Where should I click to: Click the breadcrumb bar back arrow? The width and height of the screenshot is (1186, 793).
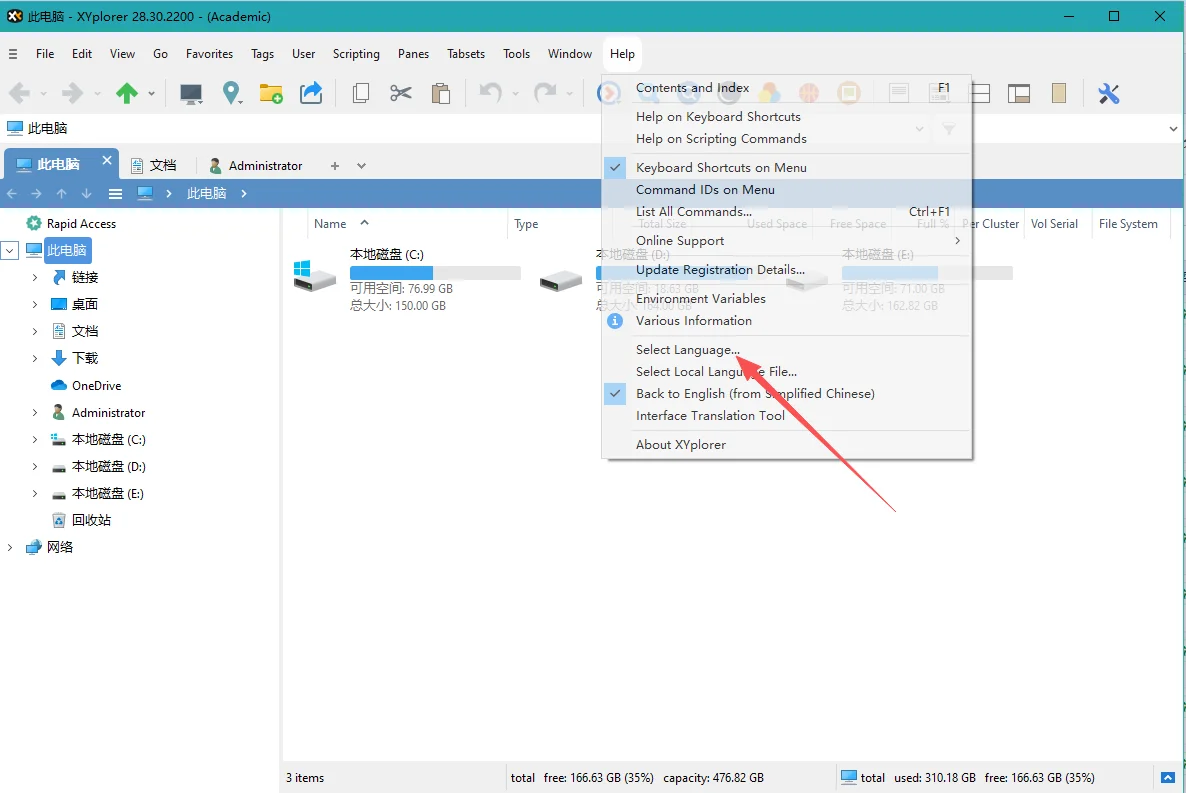point(11,194)
